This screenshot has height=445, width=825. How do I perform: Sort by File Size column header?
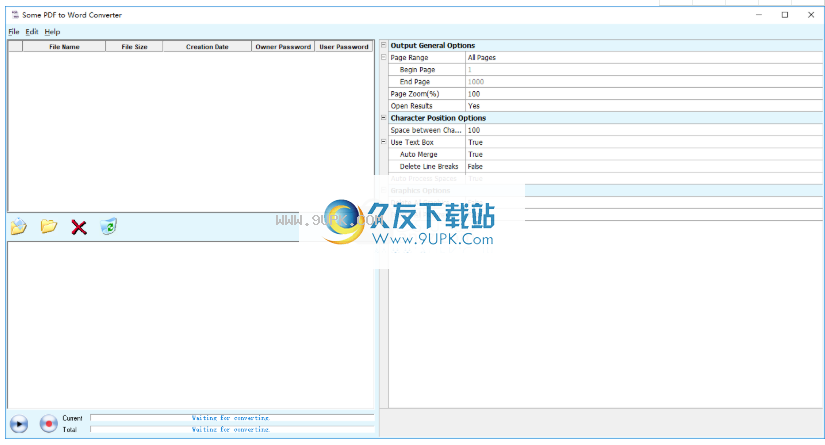coord(134,46)
